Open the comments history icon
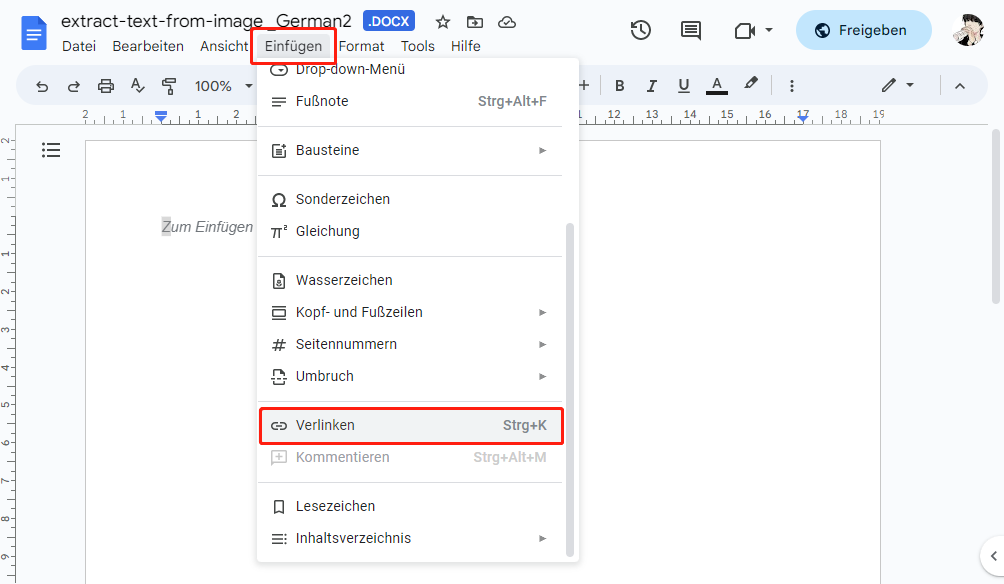This screenshot has height=584, width=1004. tap(691, 30)
